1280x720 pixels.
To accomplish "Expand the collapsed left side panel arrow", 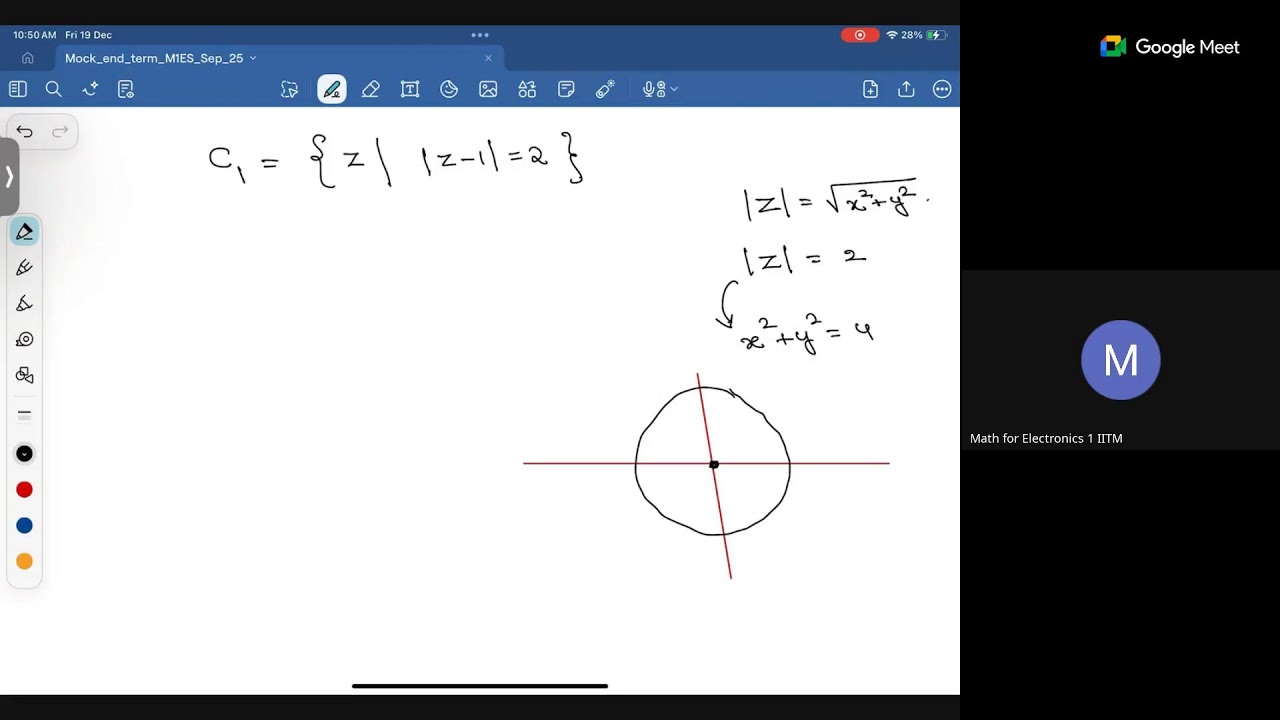I will (x=9, y=177).
